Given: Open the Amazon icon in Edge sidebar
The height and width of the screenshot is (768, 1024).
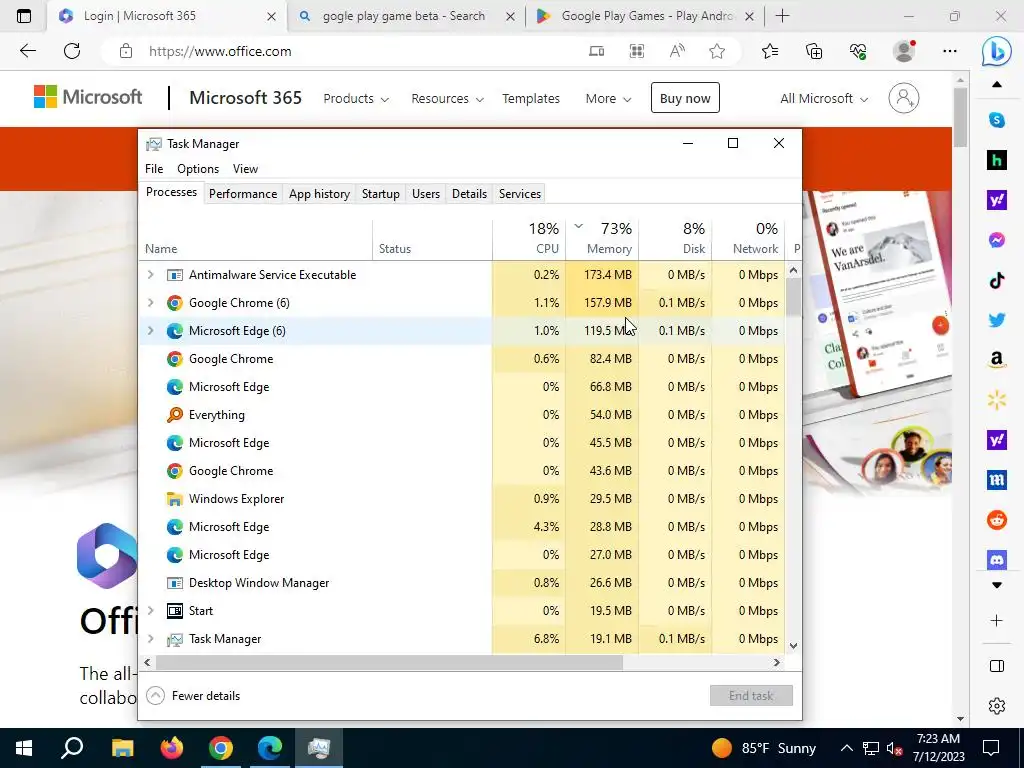Looking at the screenshot, I should point(997,360).
